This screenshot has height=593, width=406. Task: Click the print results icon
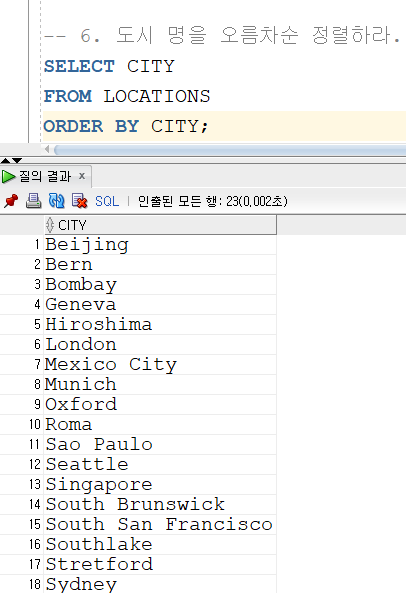tap(33, 201)
